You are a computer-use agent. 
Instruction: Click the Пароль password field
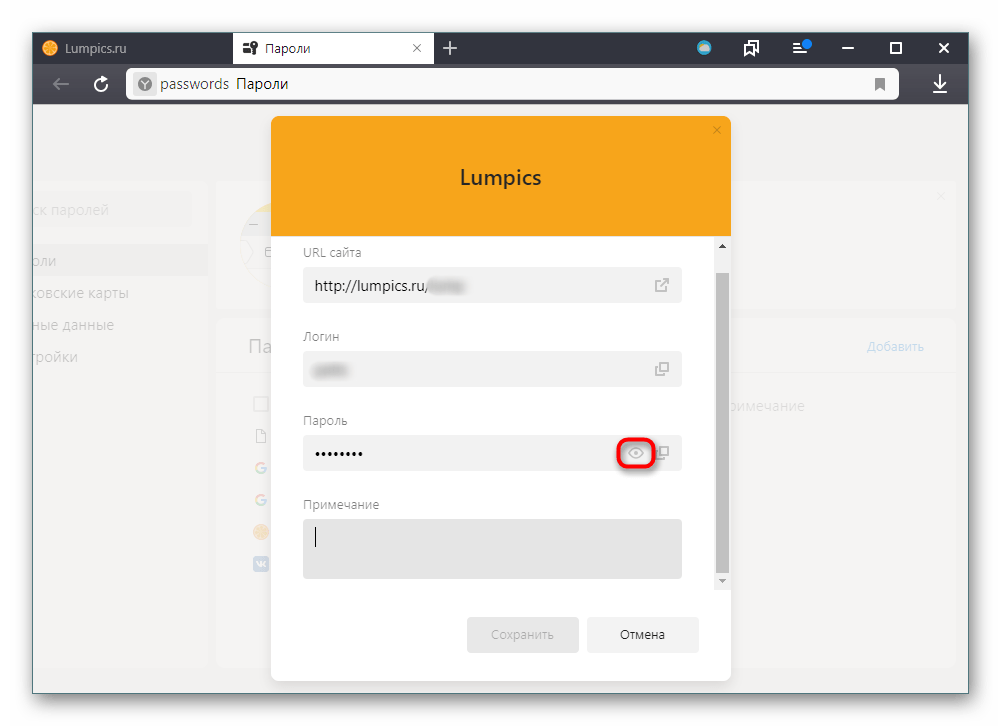[460, 454]
